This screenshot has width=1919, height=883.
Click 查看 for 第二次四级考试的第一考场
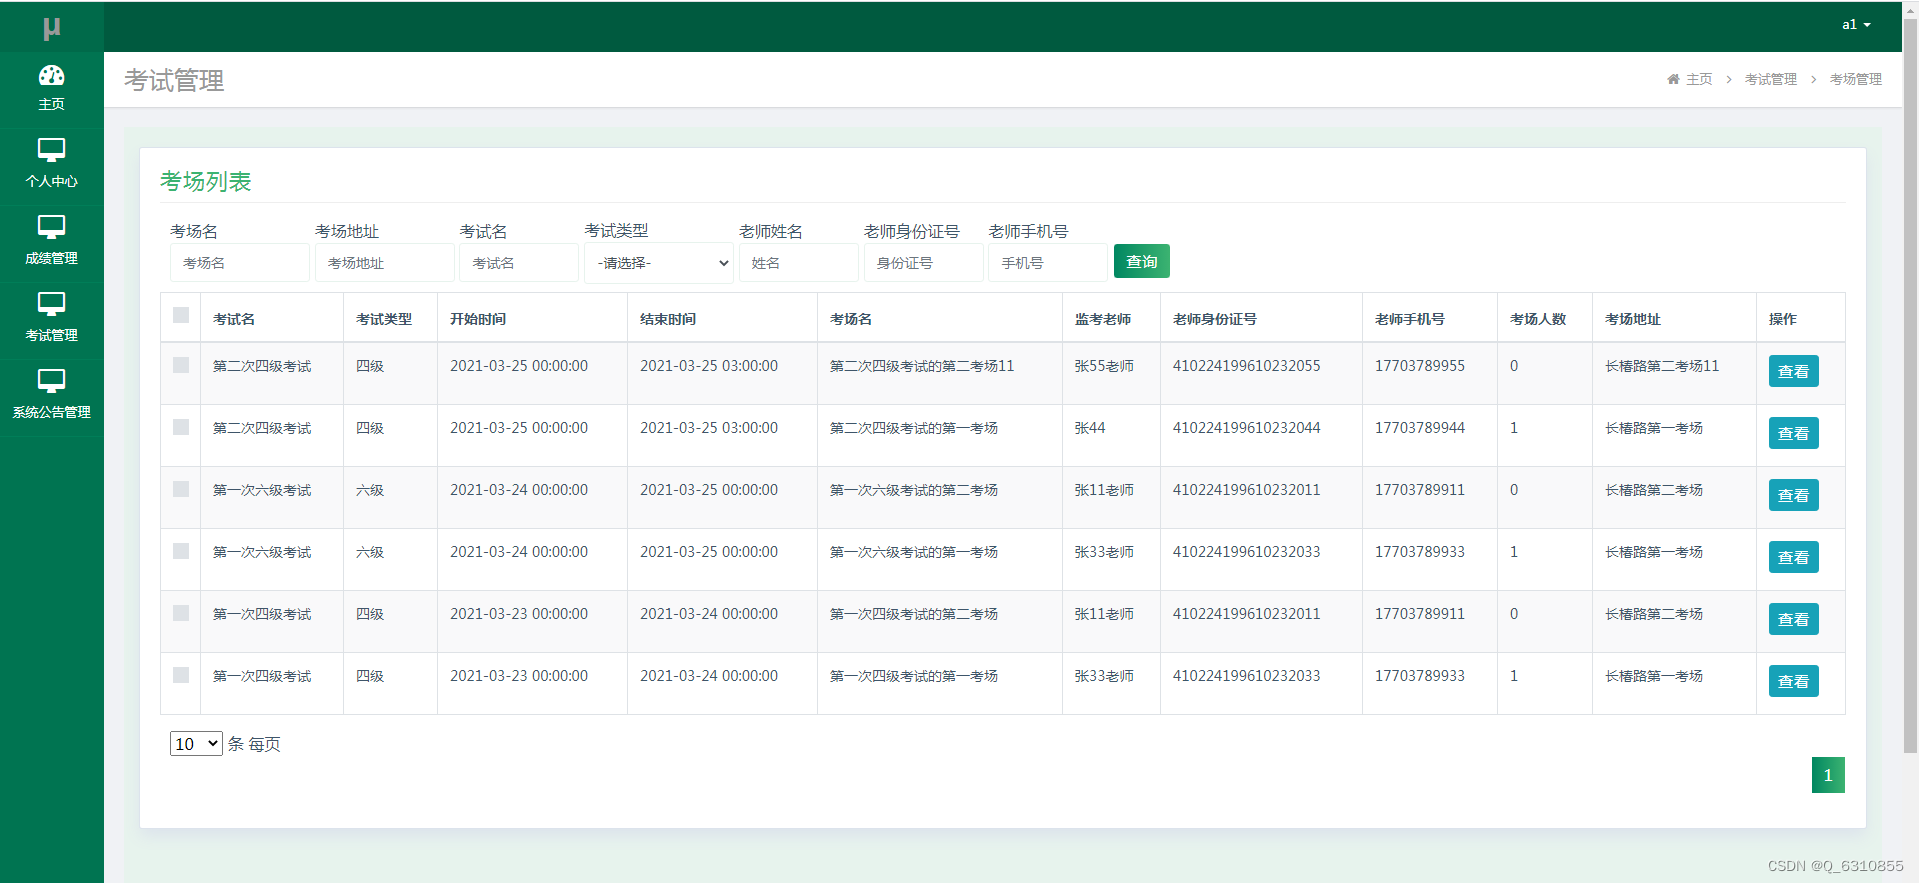pyautogui.click(x=1793, y=433)
